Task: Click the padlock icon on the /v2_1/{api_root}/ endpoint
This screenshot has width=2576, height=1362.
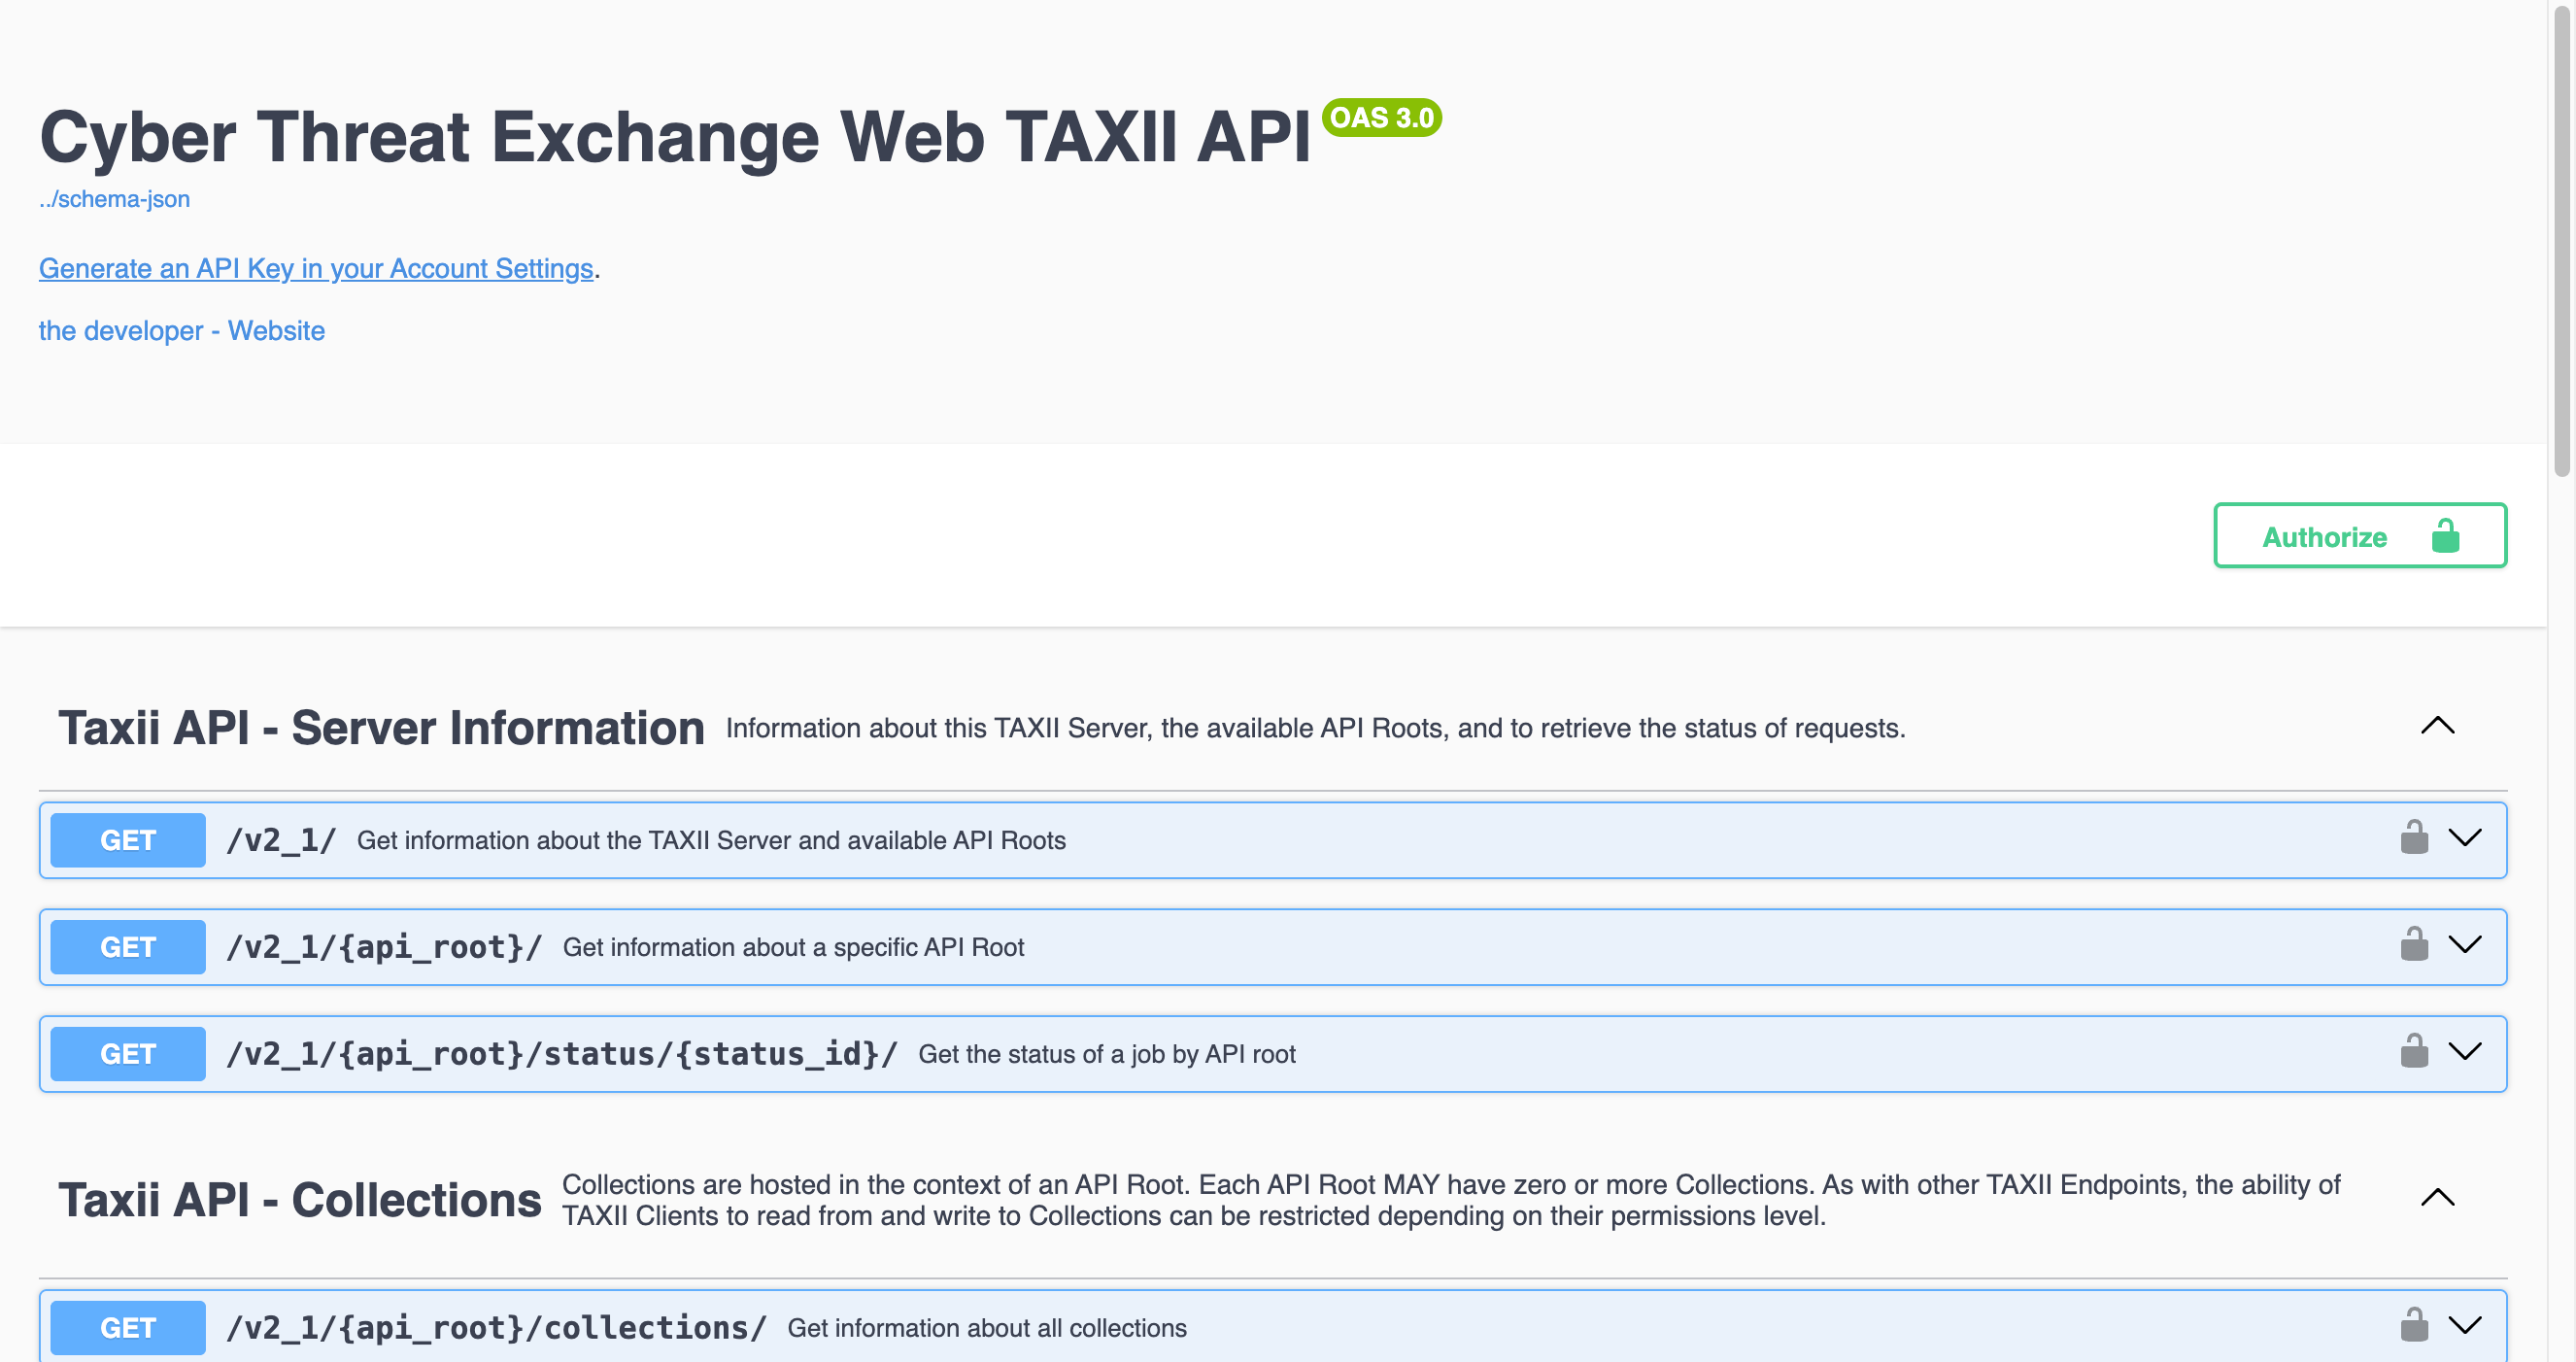Action: 2415,946
